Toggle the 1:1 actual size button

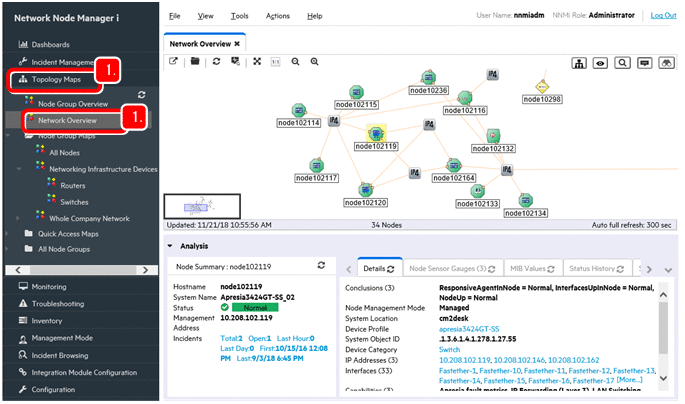(x=275, y=62)
